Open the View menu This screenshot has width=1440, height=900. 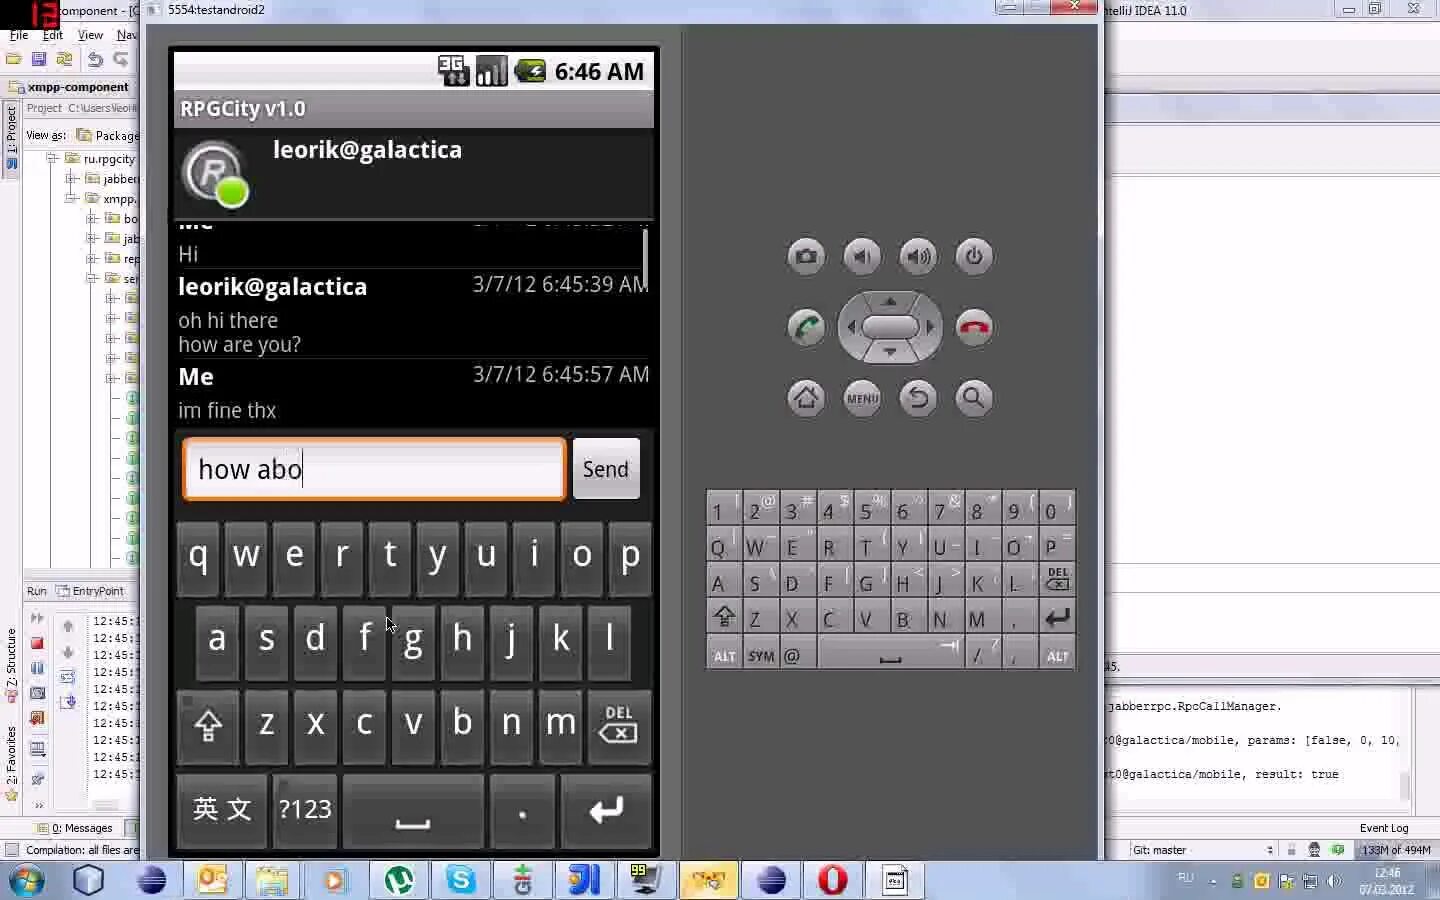pyautogui.click(x=90, y=35)
